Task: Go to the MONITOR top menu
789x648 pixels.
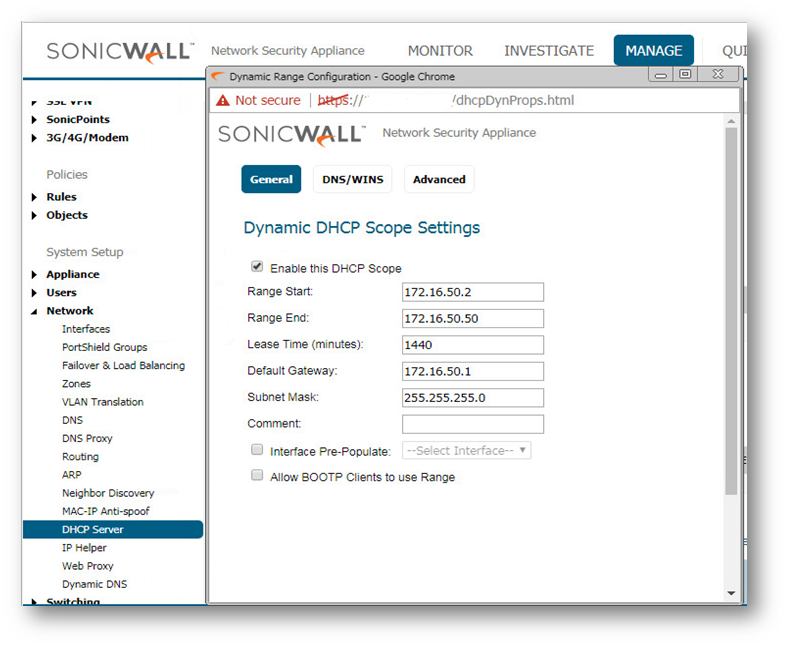Action: point(440,51)
